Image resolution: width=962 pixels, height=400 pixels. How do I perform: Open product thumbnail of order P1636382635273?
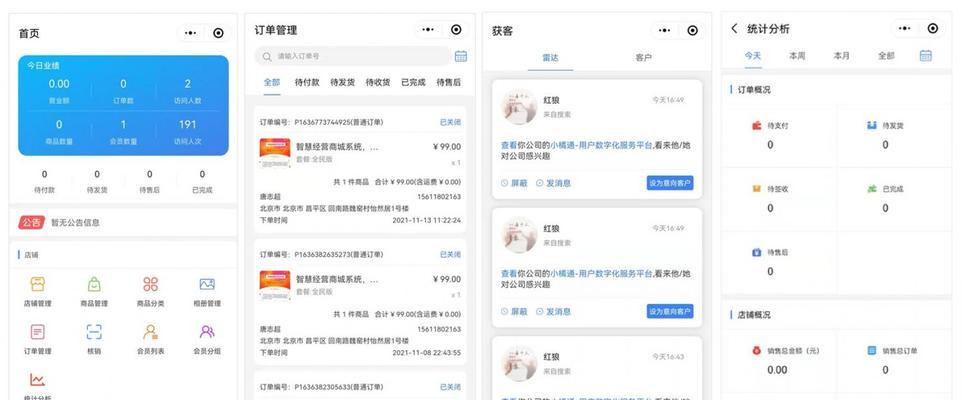275,286
